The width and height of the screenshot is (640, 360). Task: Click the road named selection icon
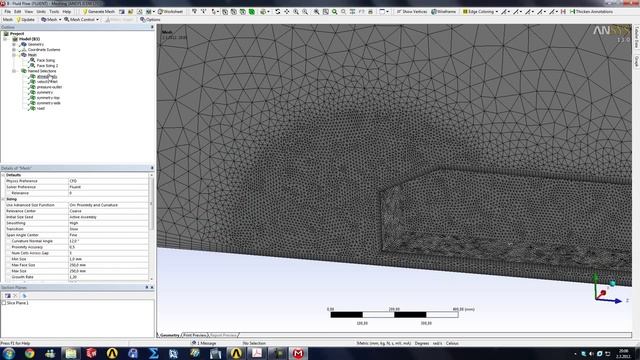(32, 108)
